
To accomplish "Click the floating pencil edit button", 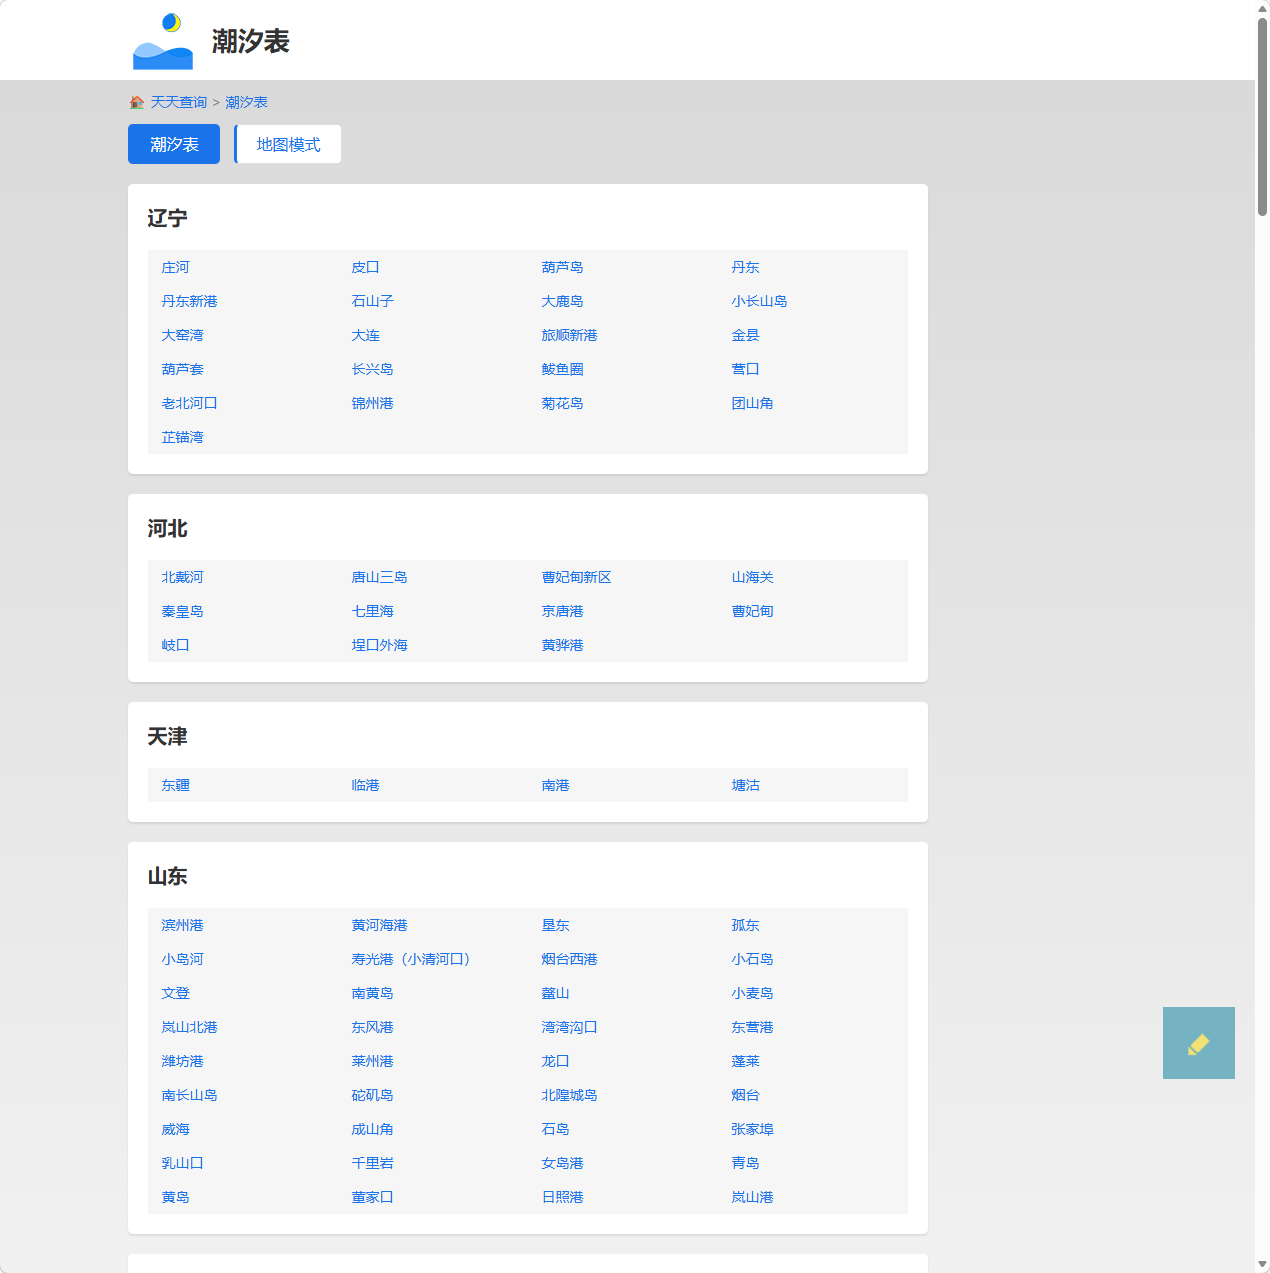I will click(1198, 1043).
